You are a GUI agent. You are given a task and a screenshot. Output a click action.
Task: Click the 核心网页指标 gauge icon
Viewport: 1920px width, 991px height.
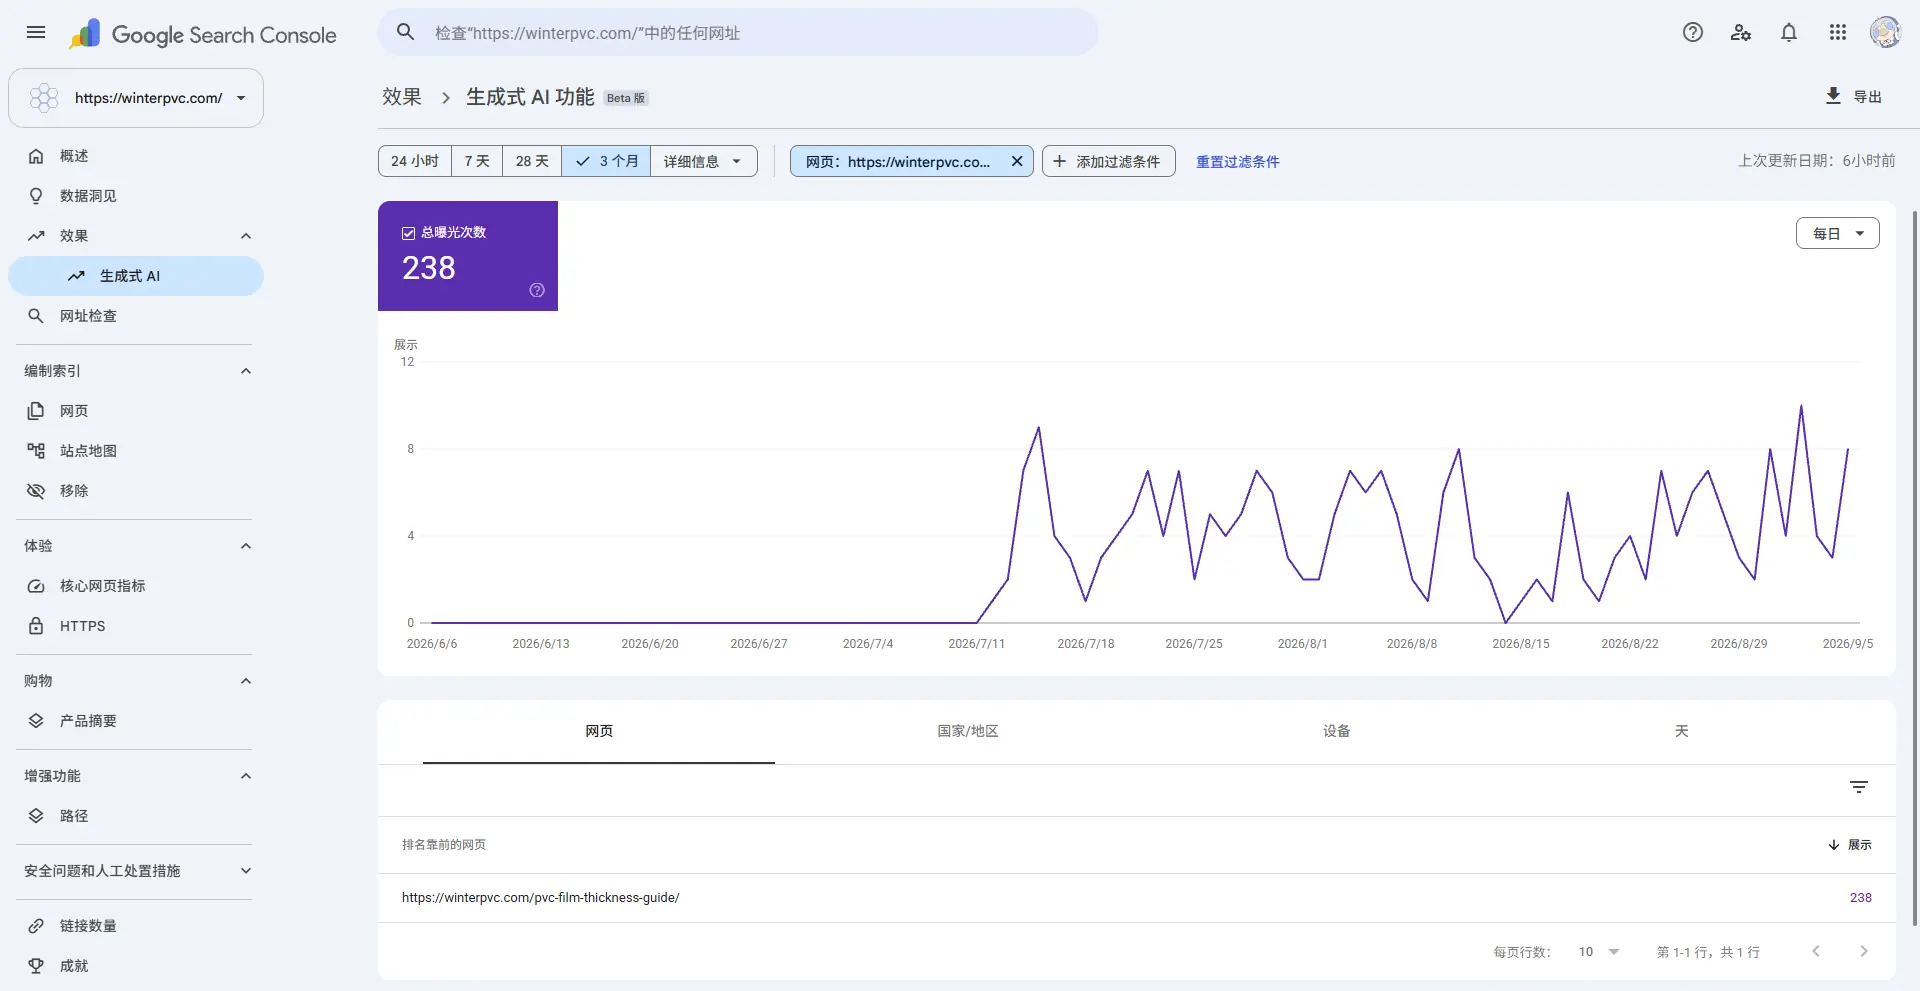click(x=36, y=586)
